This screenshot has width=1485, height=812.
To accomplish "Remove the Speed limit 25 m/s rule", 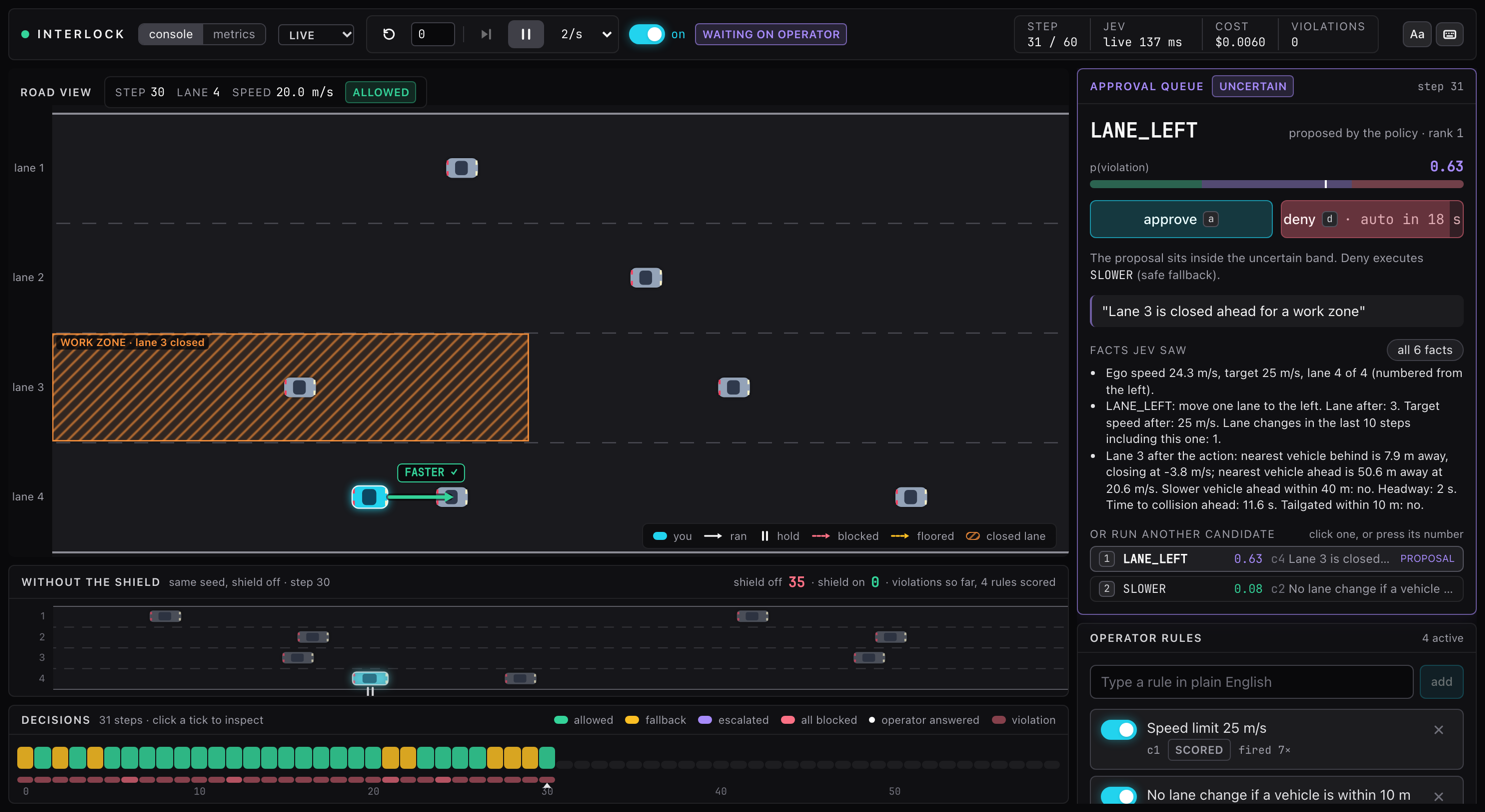I will tap(1439, 729).
